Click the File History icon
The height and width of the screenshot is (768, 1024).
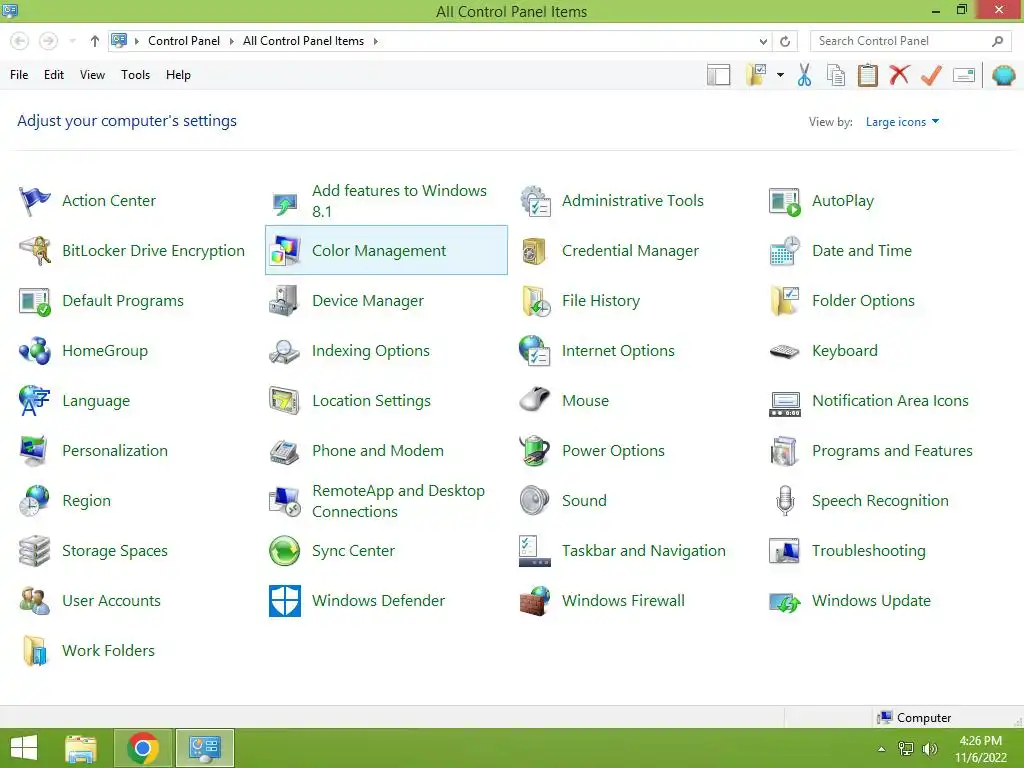(x=535, y=300)
